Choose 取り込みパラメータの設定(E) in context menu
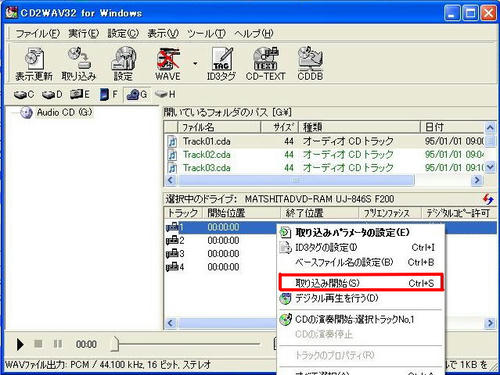This screenshot has height=375, width=500. (361, 232)
